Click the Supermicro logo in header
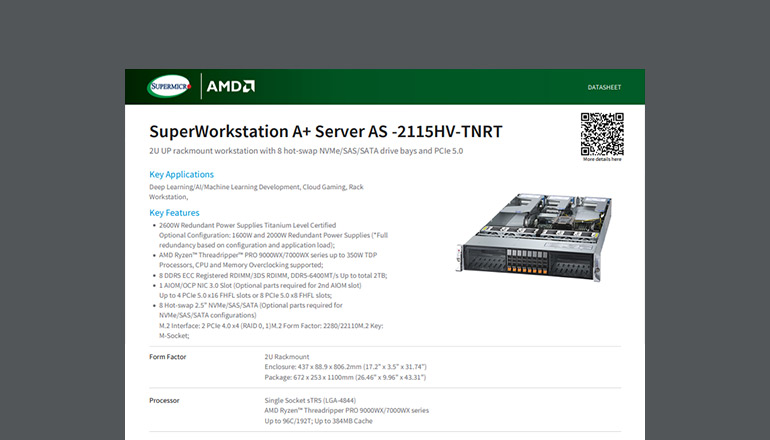This screenshot has height=440, width=770. click(x=168, y=87)
